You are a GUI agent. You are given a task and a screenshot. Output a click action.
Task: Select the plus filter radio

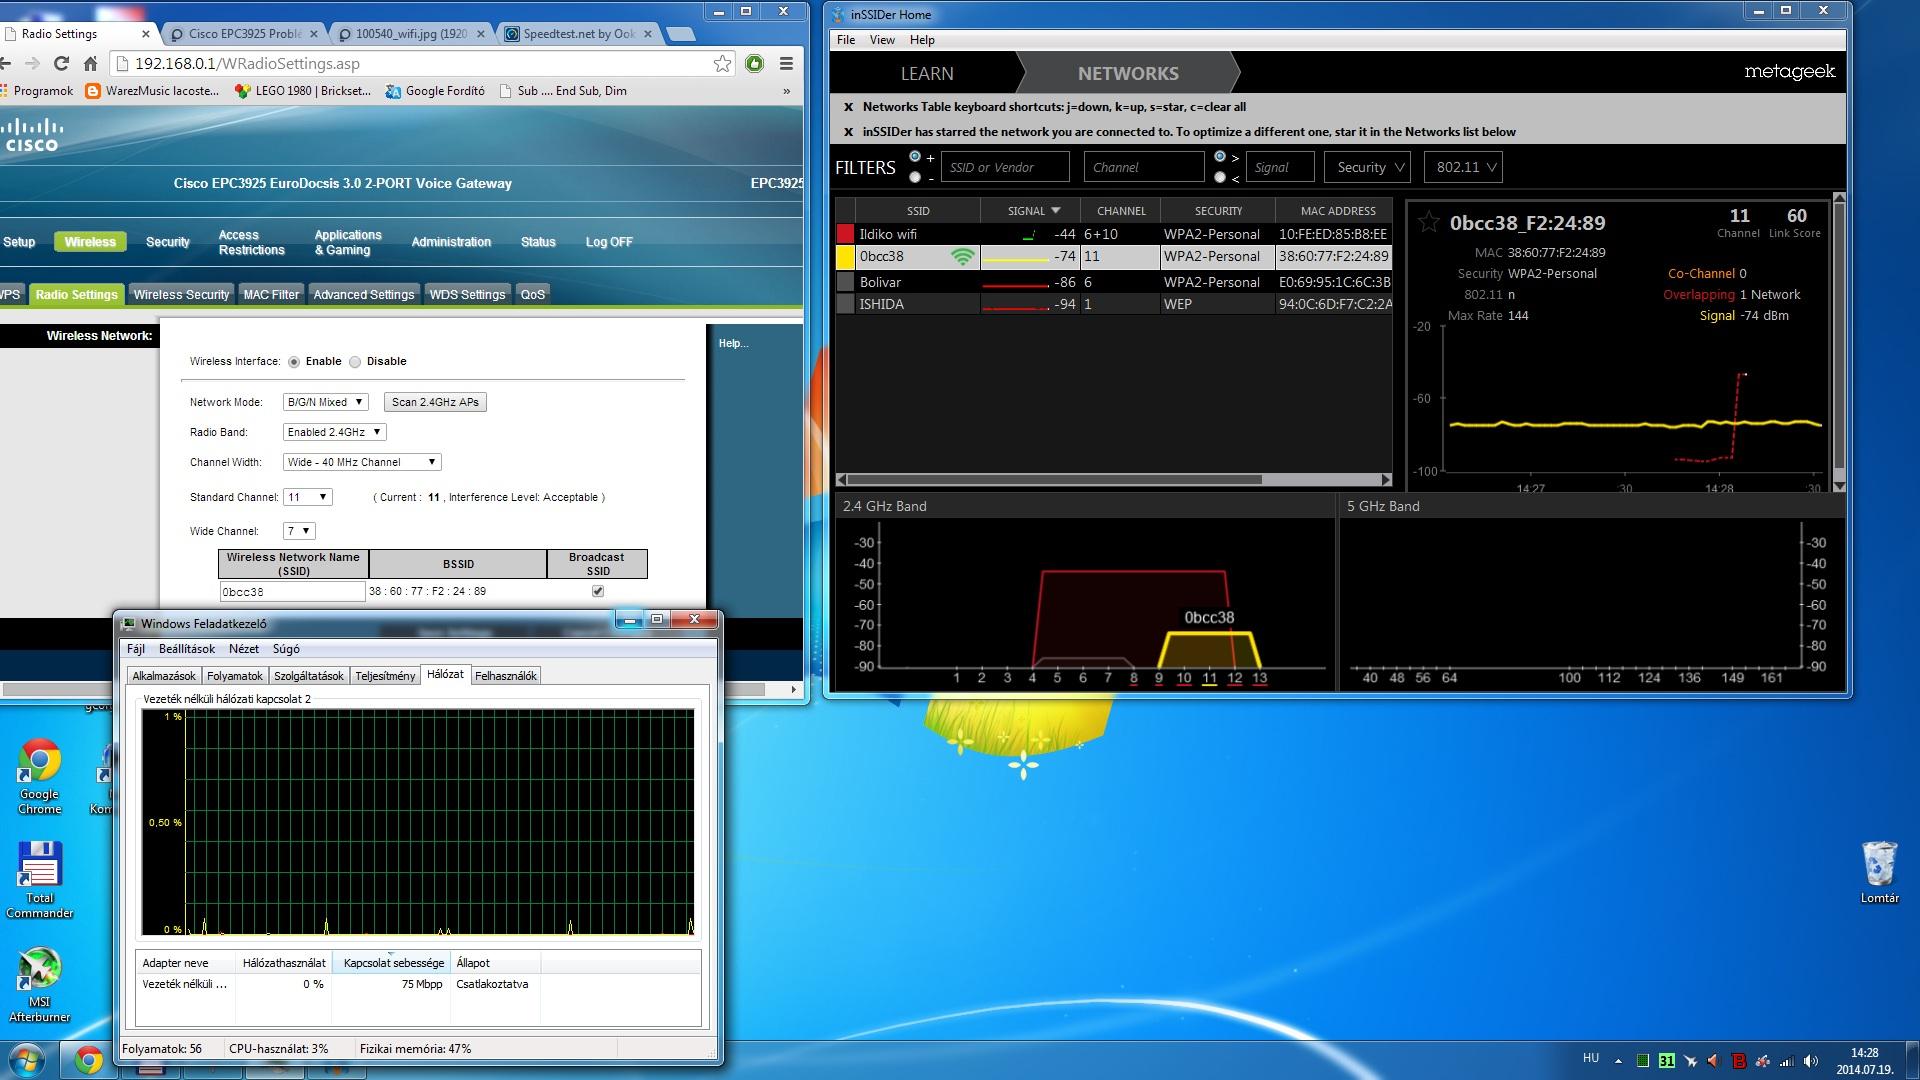tap(915, 157)
